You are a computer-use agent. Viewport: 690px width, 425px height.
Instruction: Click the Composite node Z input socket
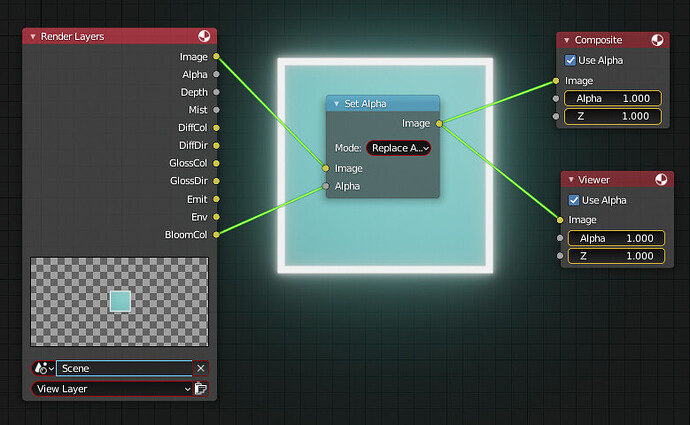point(556,116)
